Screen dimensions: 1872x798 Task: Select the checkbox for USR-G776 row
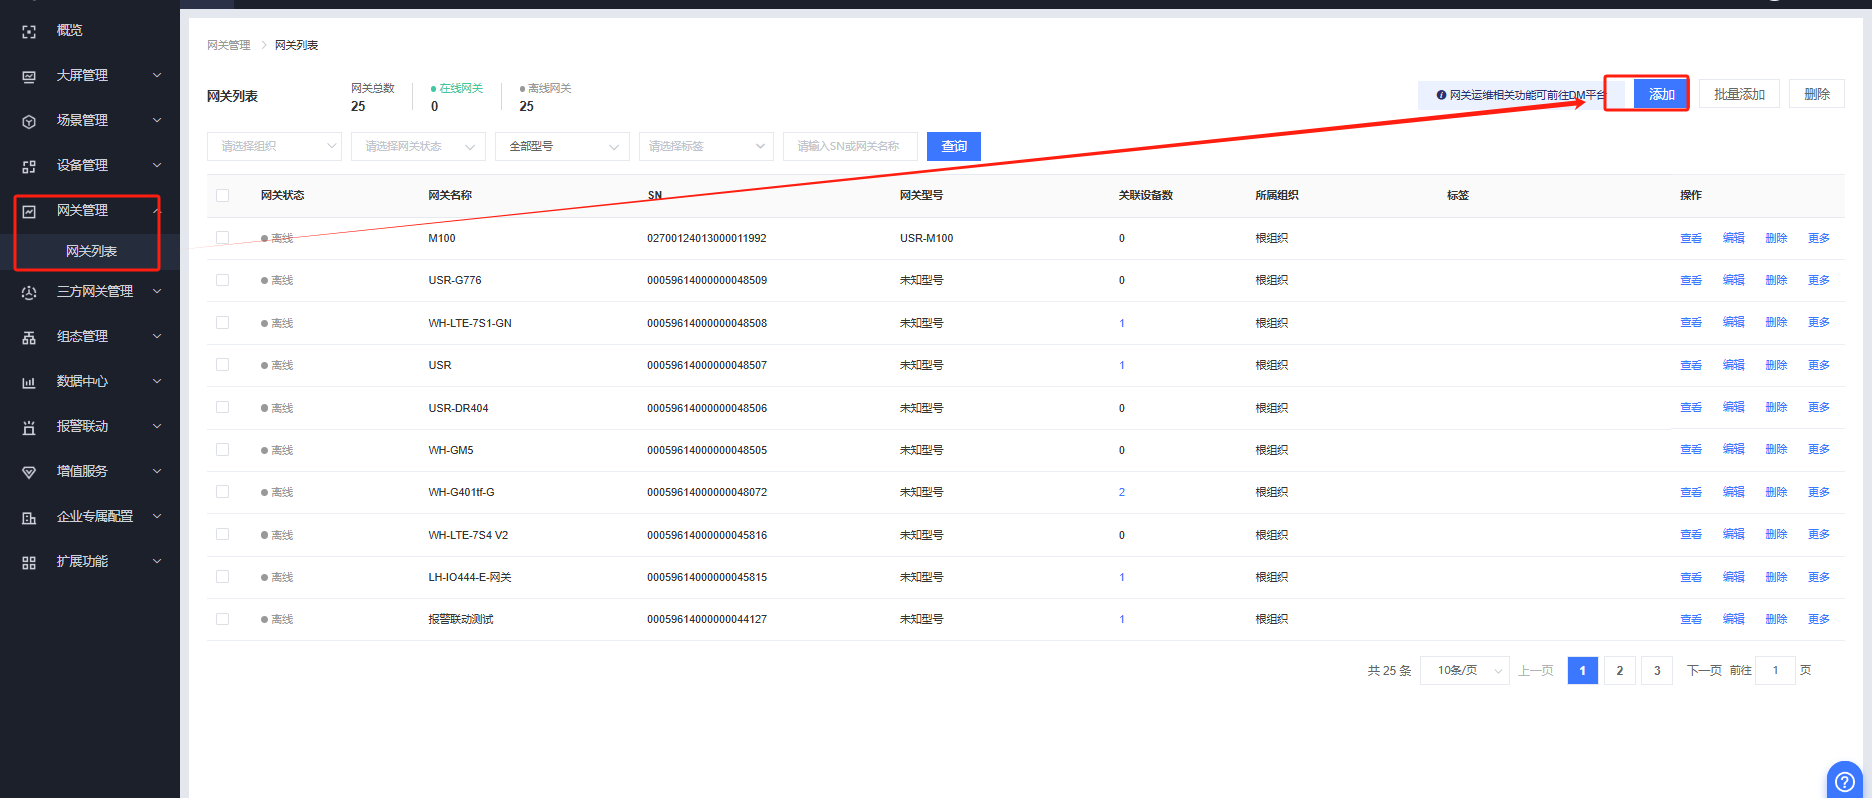(x=223, y=280)
